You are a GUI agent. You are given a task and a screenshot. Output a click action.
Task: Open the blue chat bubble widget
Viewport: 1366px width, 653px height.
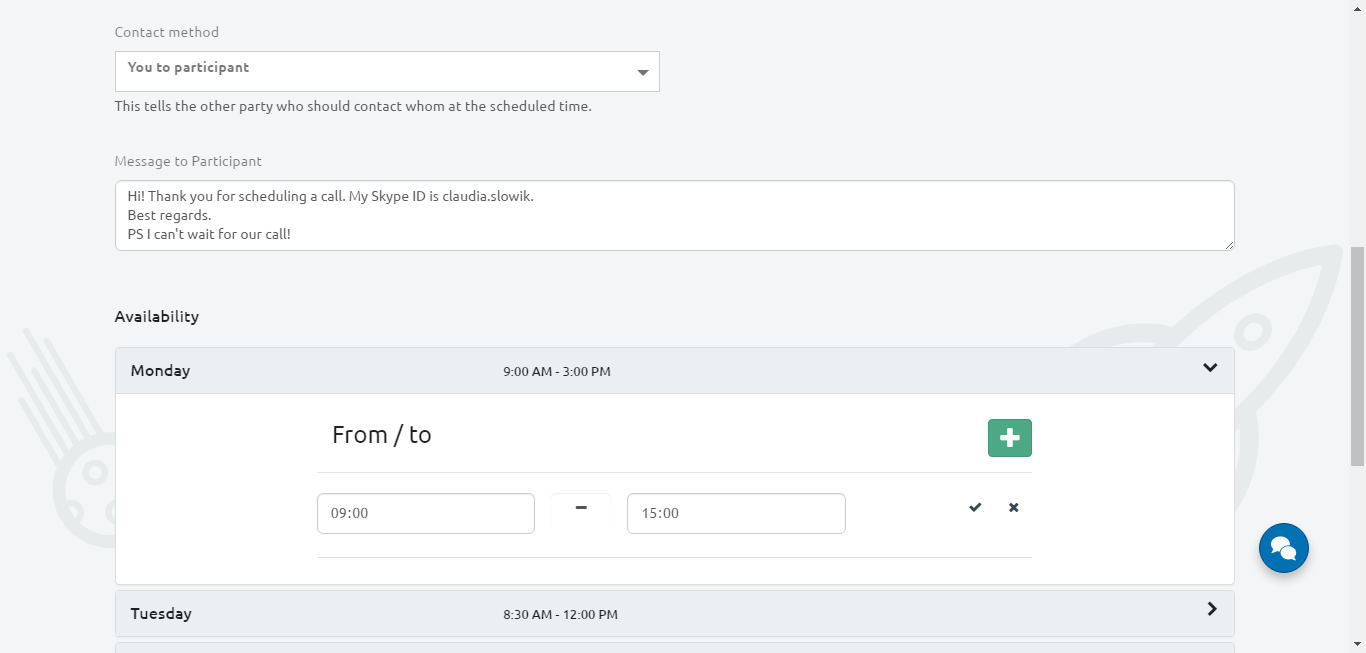[x=1283, y=548]
